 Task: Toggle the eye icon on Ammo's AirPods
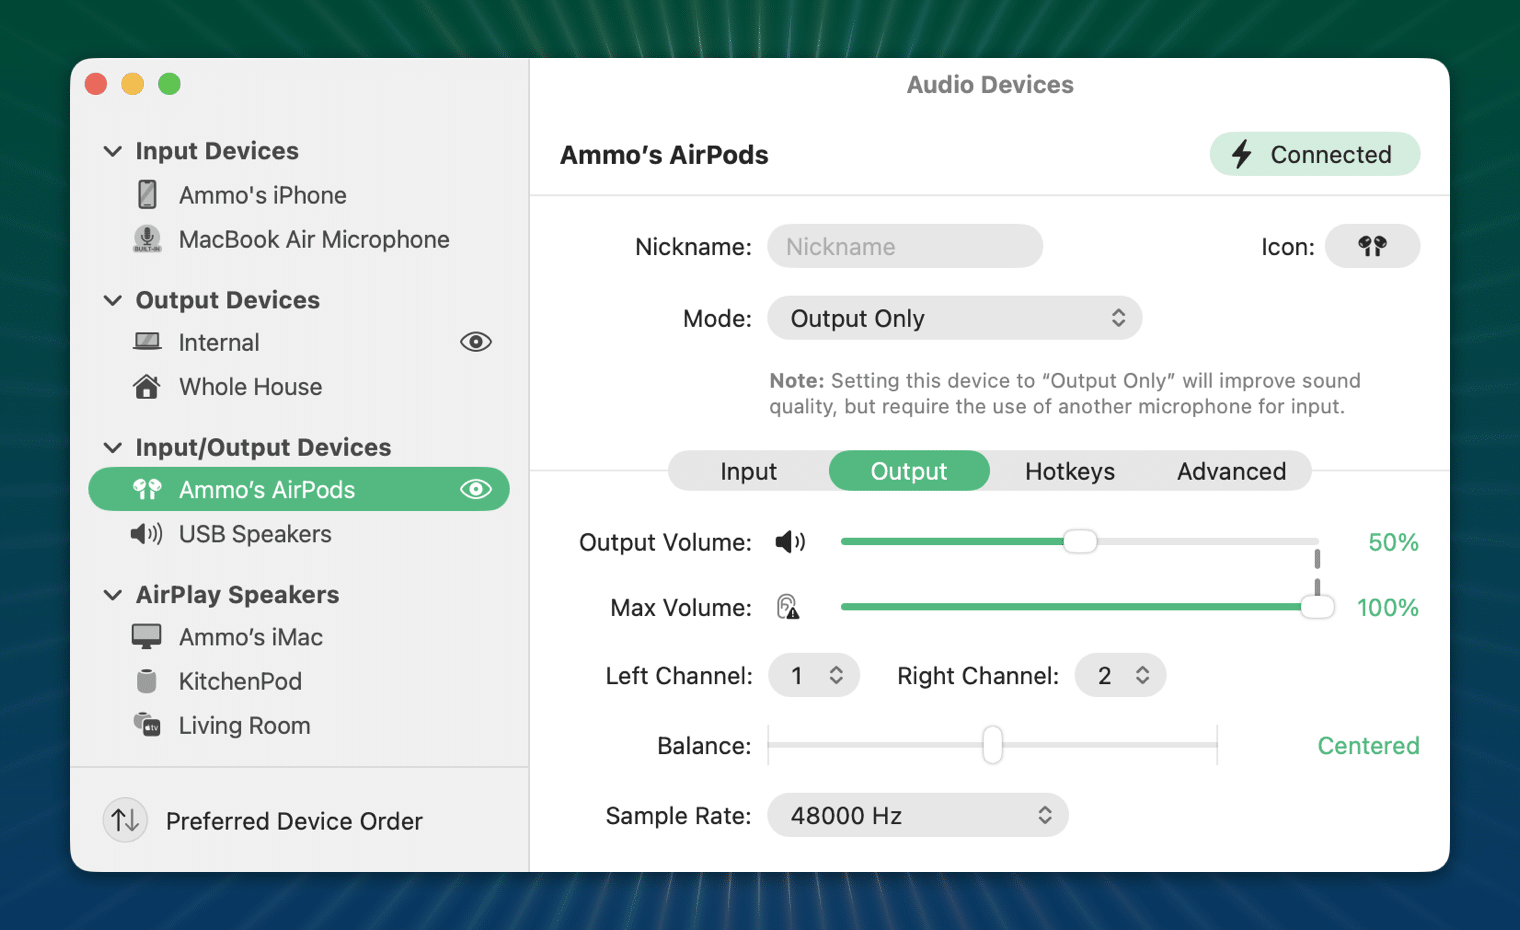[475, 489]
